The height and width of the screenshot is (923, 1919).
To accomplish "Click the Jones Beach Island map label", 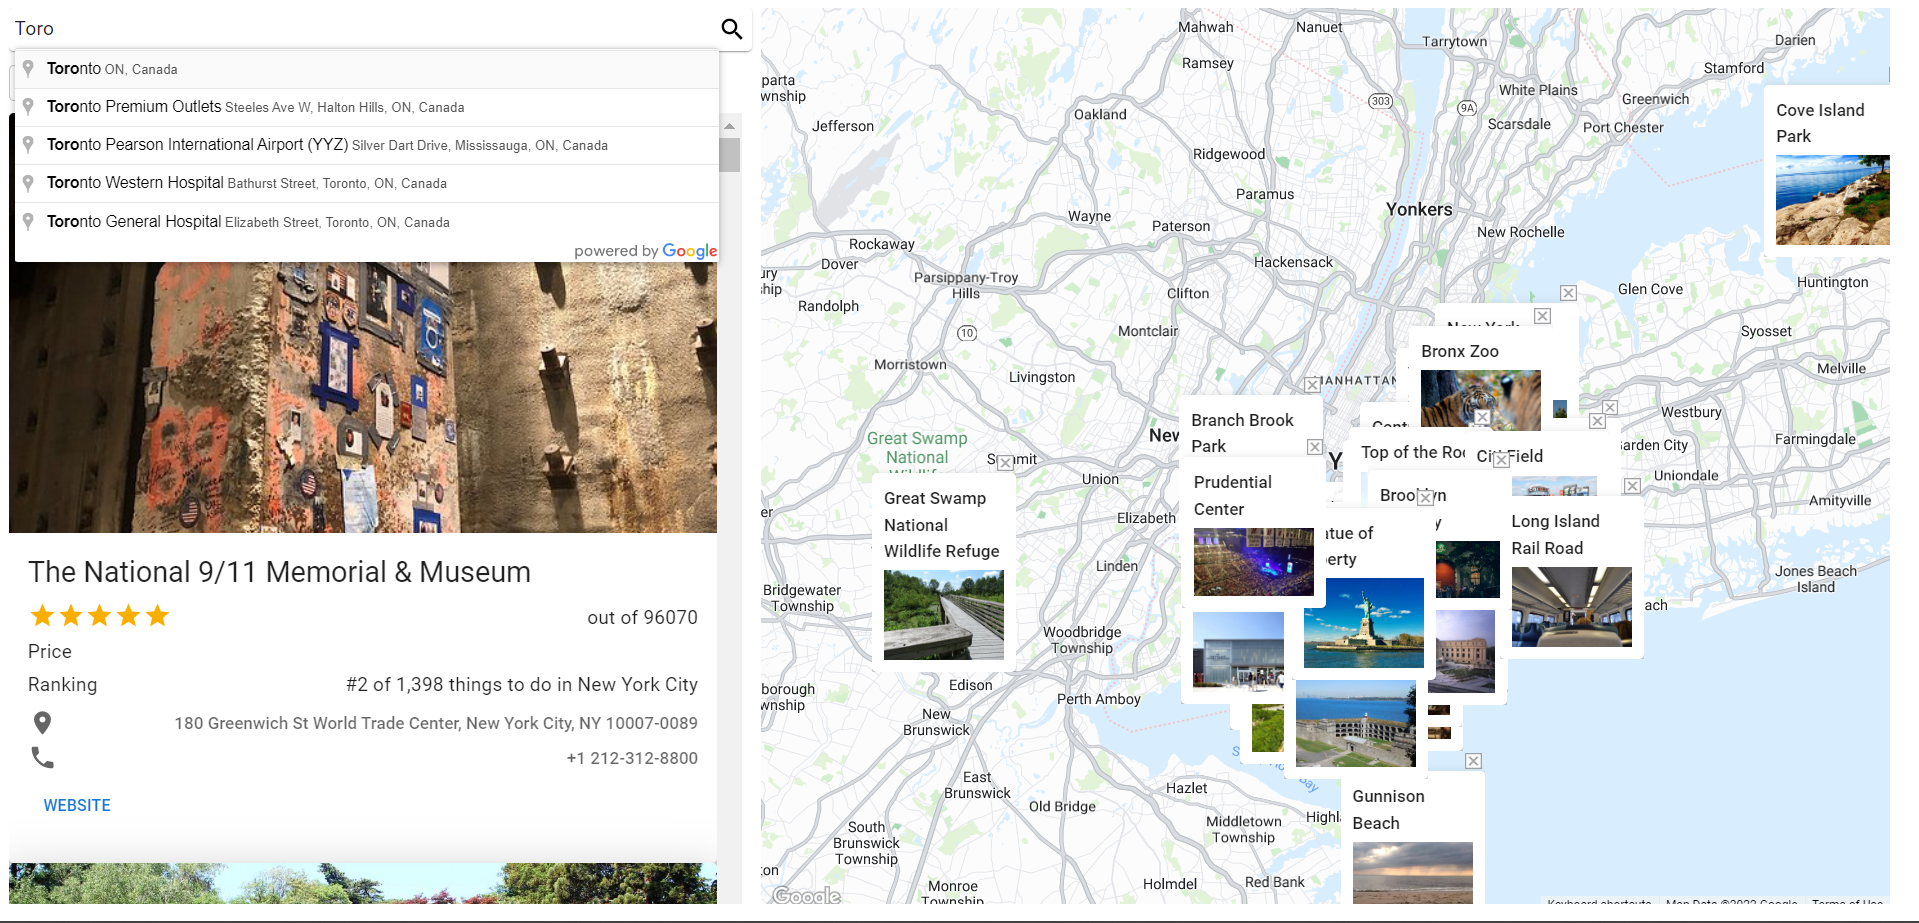I will [x=1815, y=579].
